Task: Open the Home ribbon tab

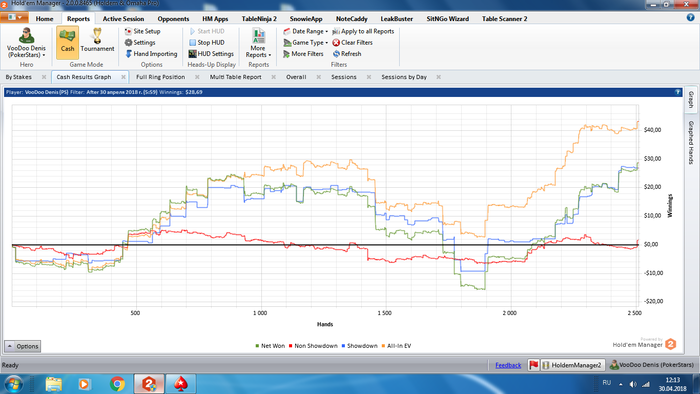Action: pyautogui.click(x=44, y=19)
